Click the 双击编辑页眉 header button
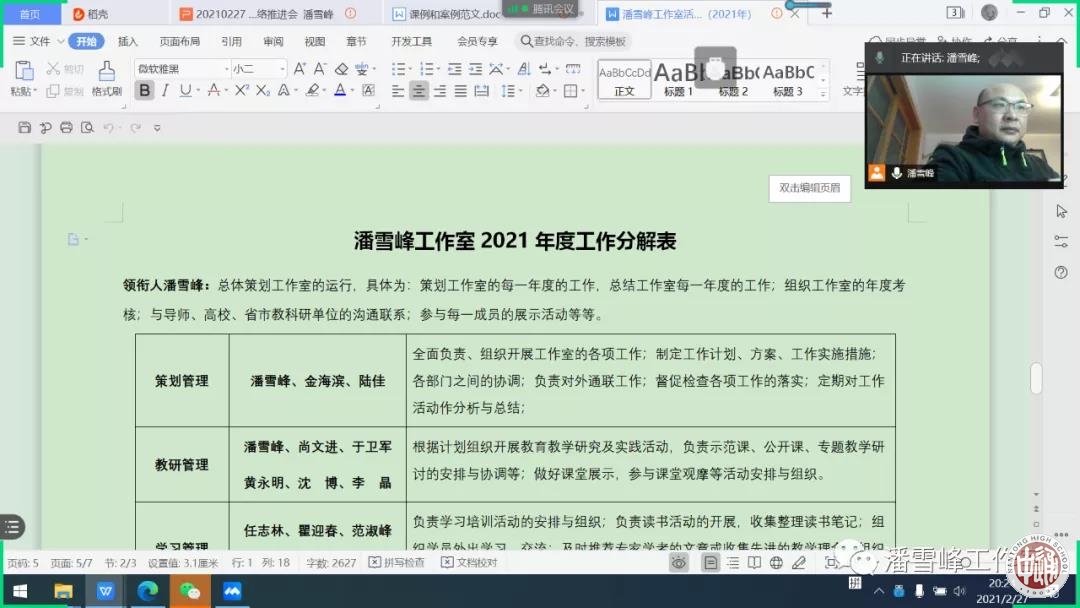The height and width of the screenshot is (608, 1080). click(x=809, y=188)
